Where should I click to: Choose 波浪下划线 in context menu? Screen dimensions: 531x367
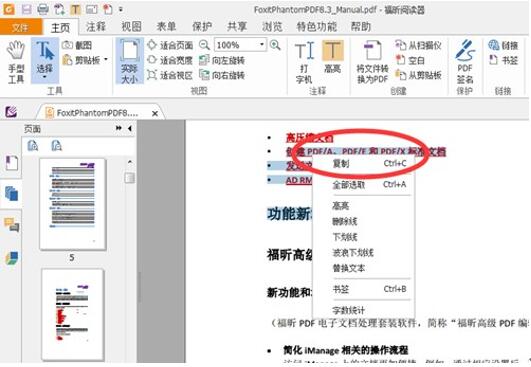pos(363,253)
